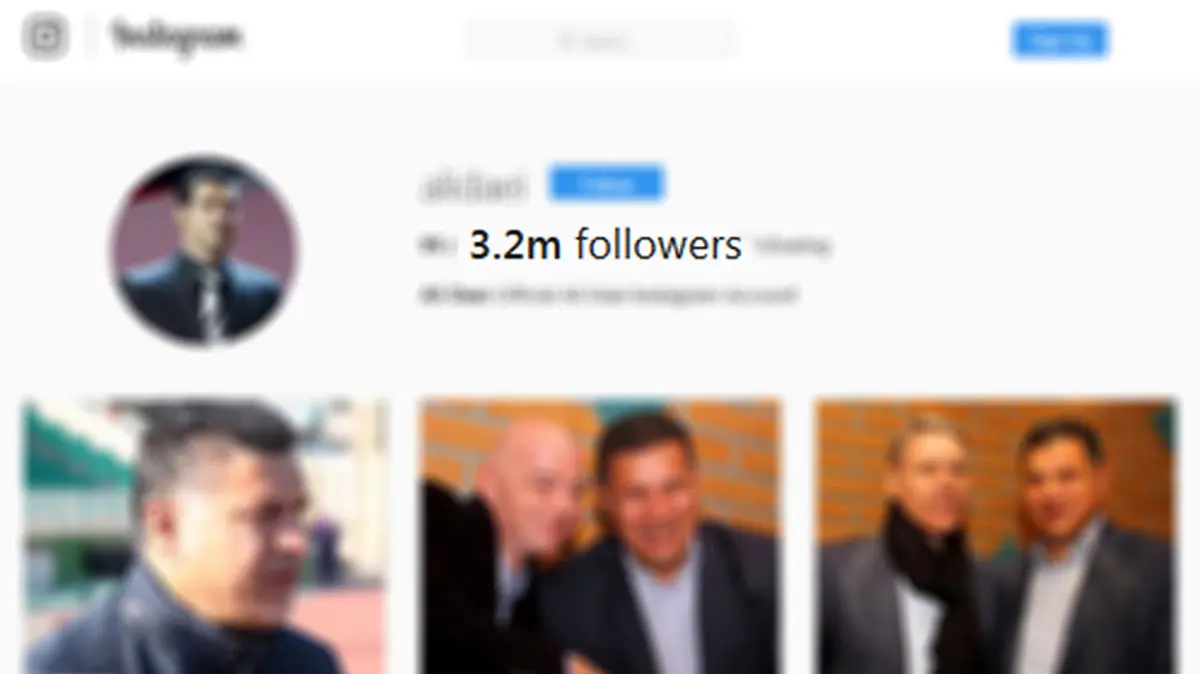Open the first post showing a man in profile
Viewport: 1200px width, 674px height.
point(204,536)
